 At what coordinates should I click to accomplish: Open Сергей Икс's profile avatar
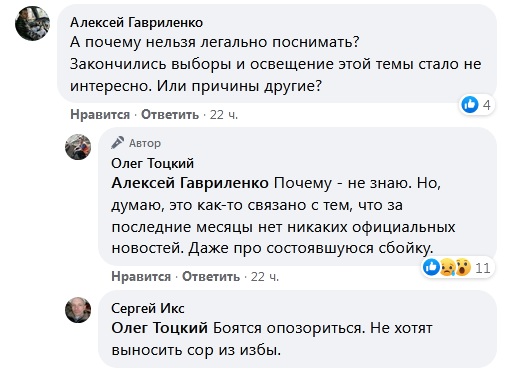(x=78, y=310)
